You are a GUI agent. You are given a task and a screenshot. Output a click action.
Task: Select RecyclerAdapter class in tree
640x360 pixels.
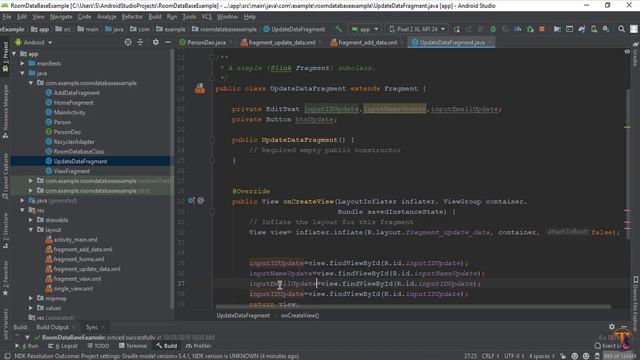pyautogui.click(x=74, y=142)
